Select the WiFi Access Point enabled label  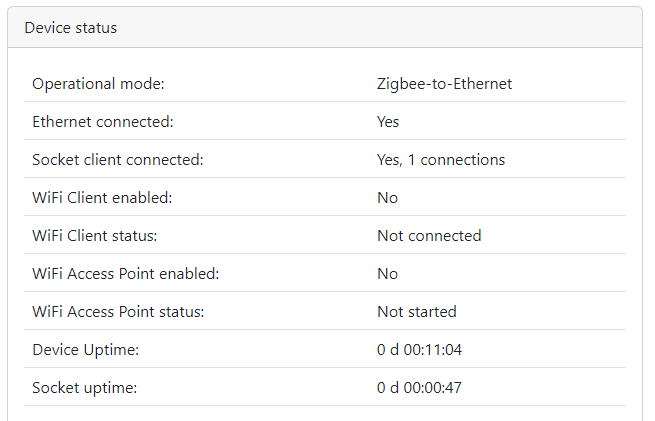click(x=126, y=274)
